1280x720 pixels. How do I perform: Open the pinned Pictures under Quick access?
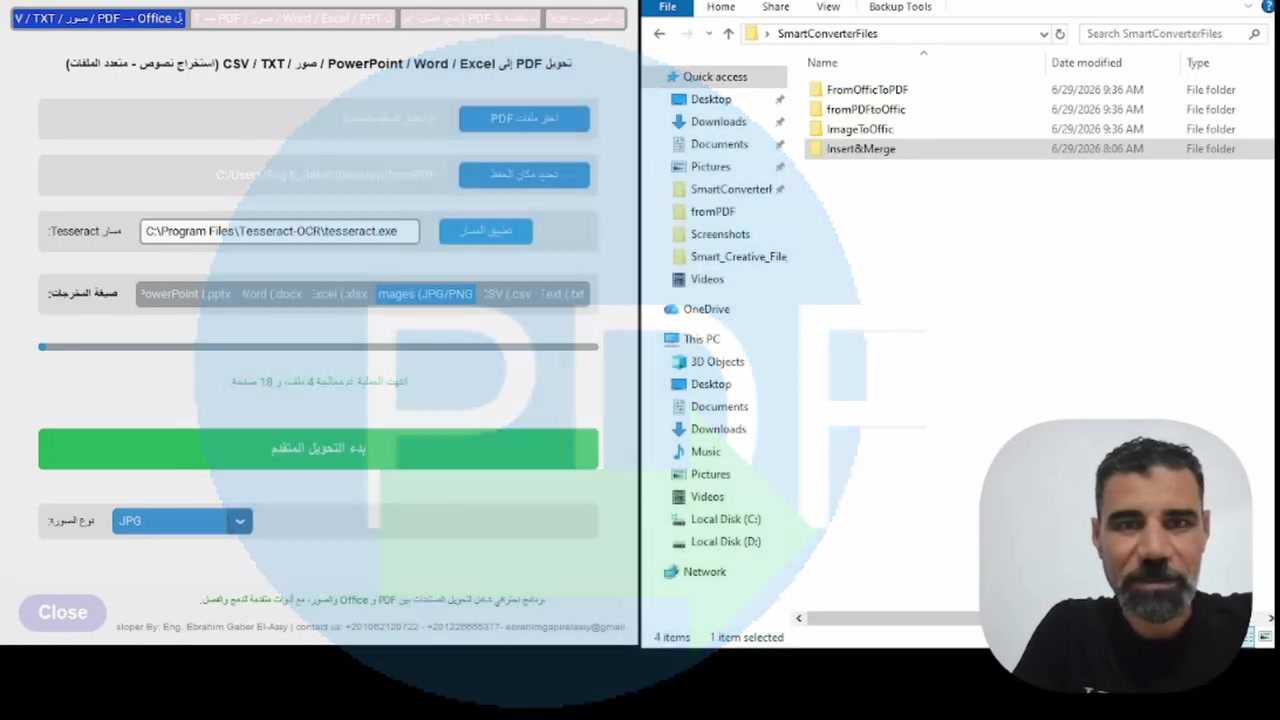tap(710, 167)
